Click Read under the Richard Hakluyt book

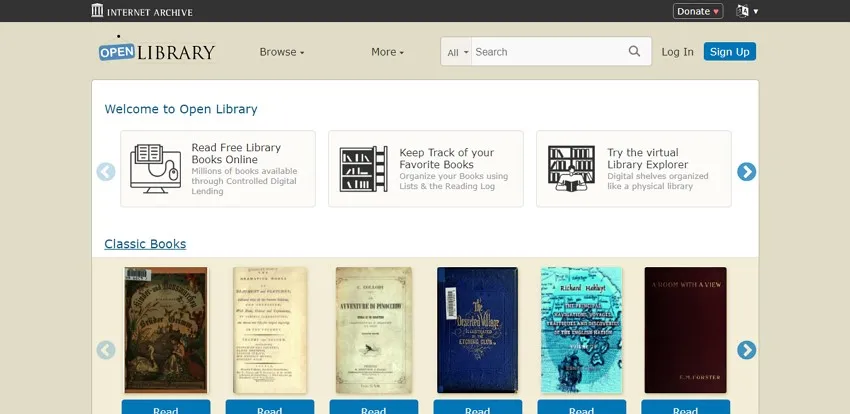tap(582, 407)
